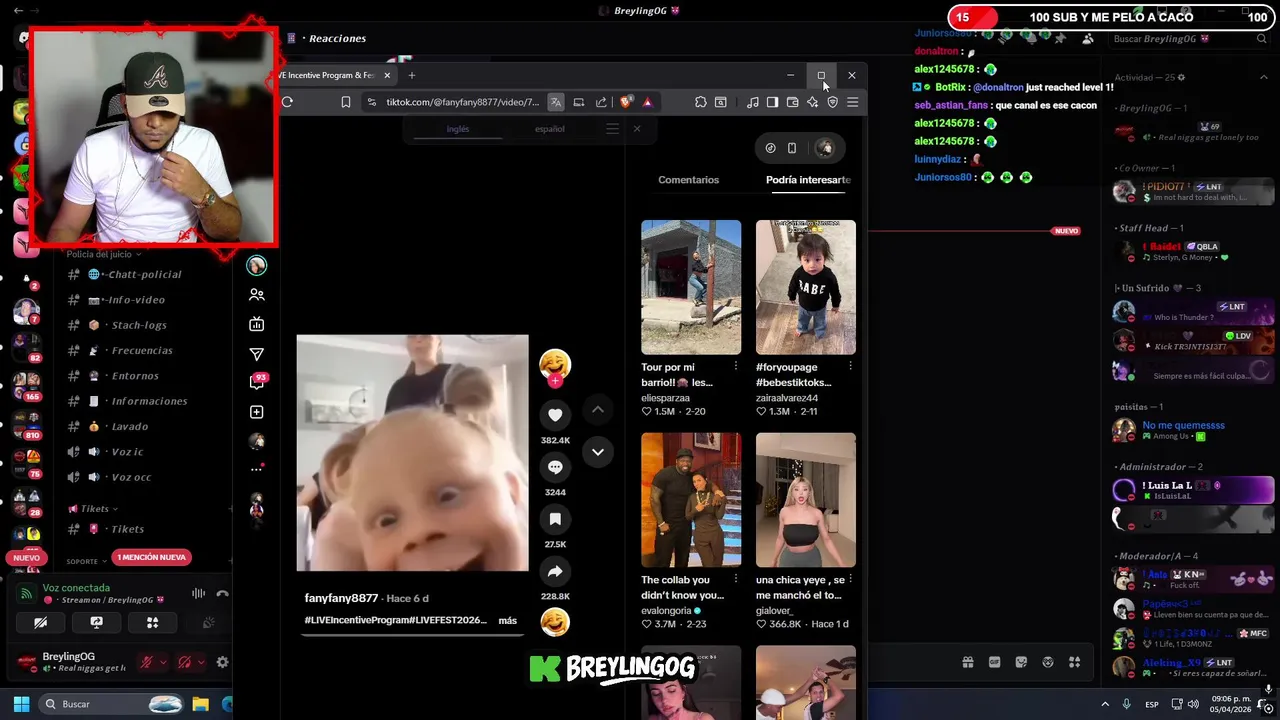Viewport: 1280px width, 720px height.
Task: Open options for Tour por mi barrio video
Action: pos(736,366)
